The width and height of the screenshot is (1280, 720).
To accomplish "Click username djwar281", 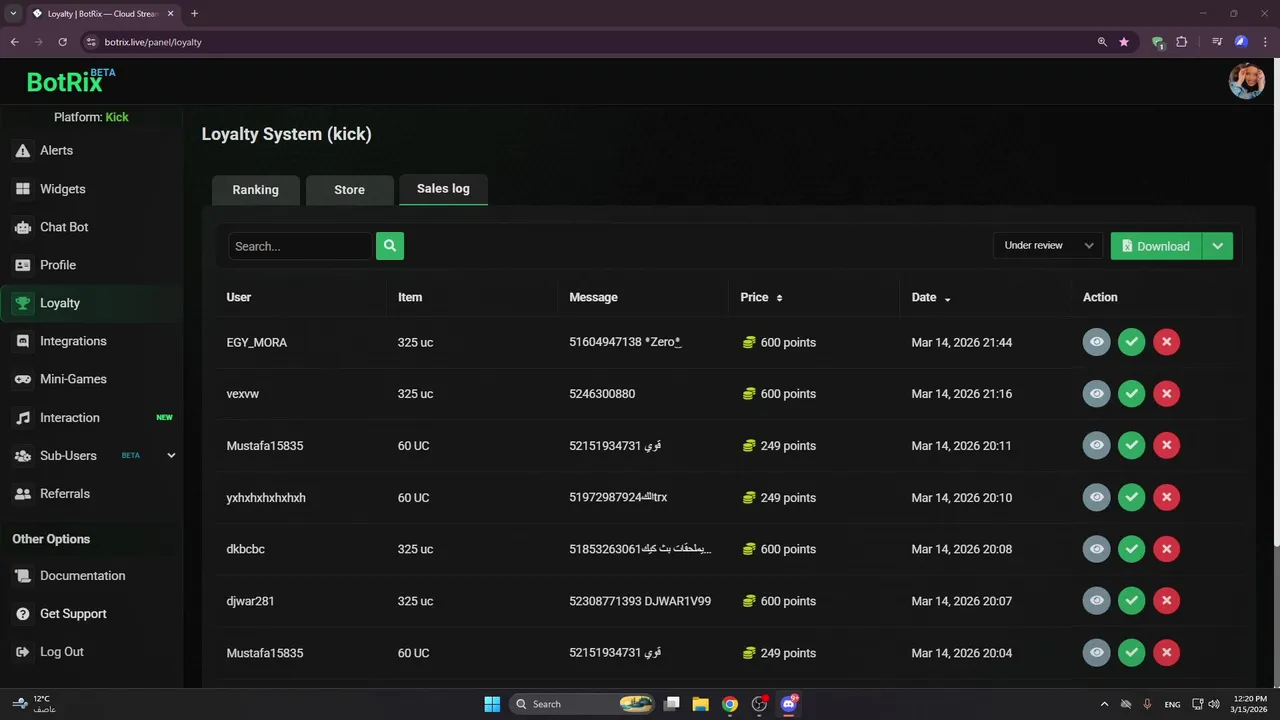I will 250,601.
